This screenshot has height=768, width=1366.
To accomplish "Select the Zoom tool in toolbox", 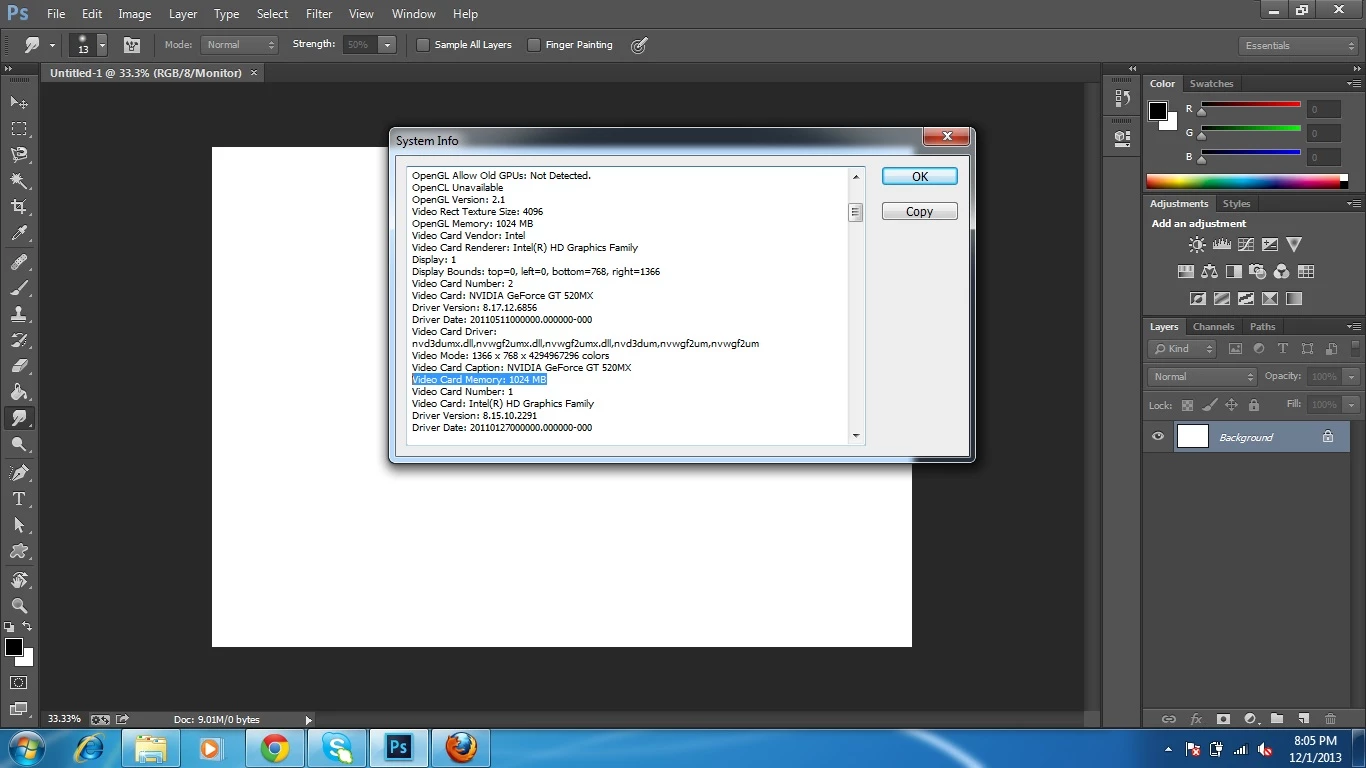I will (x=19, y=605).
